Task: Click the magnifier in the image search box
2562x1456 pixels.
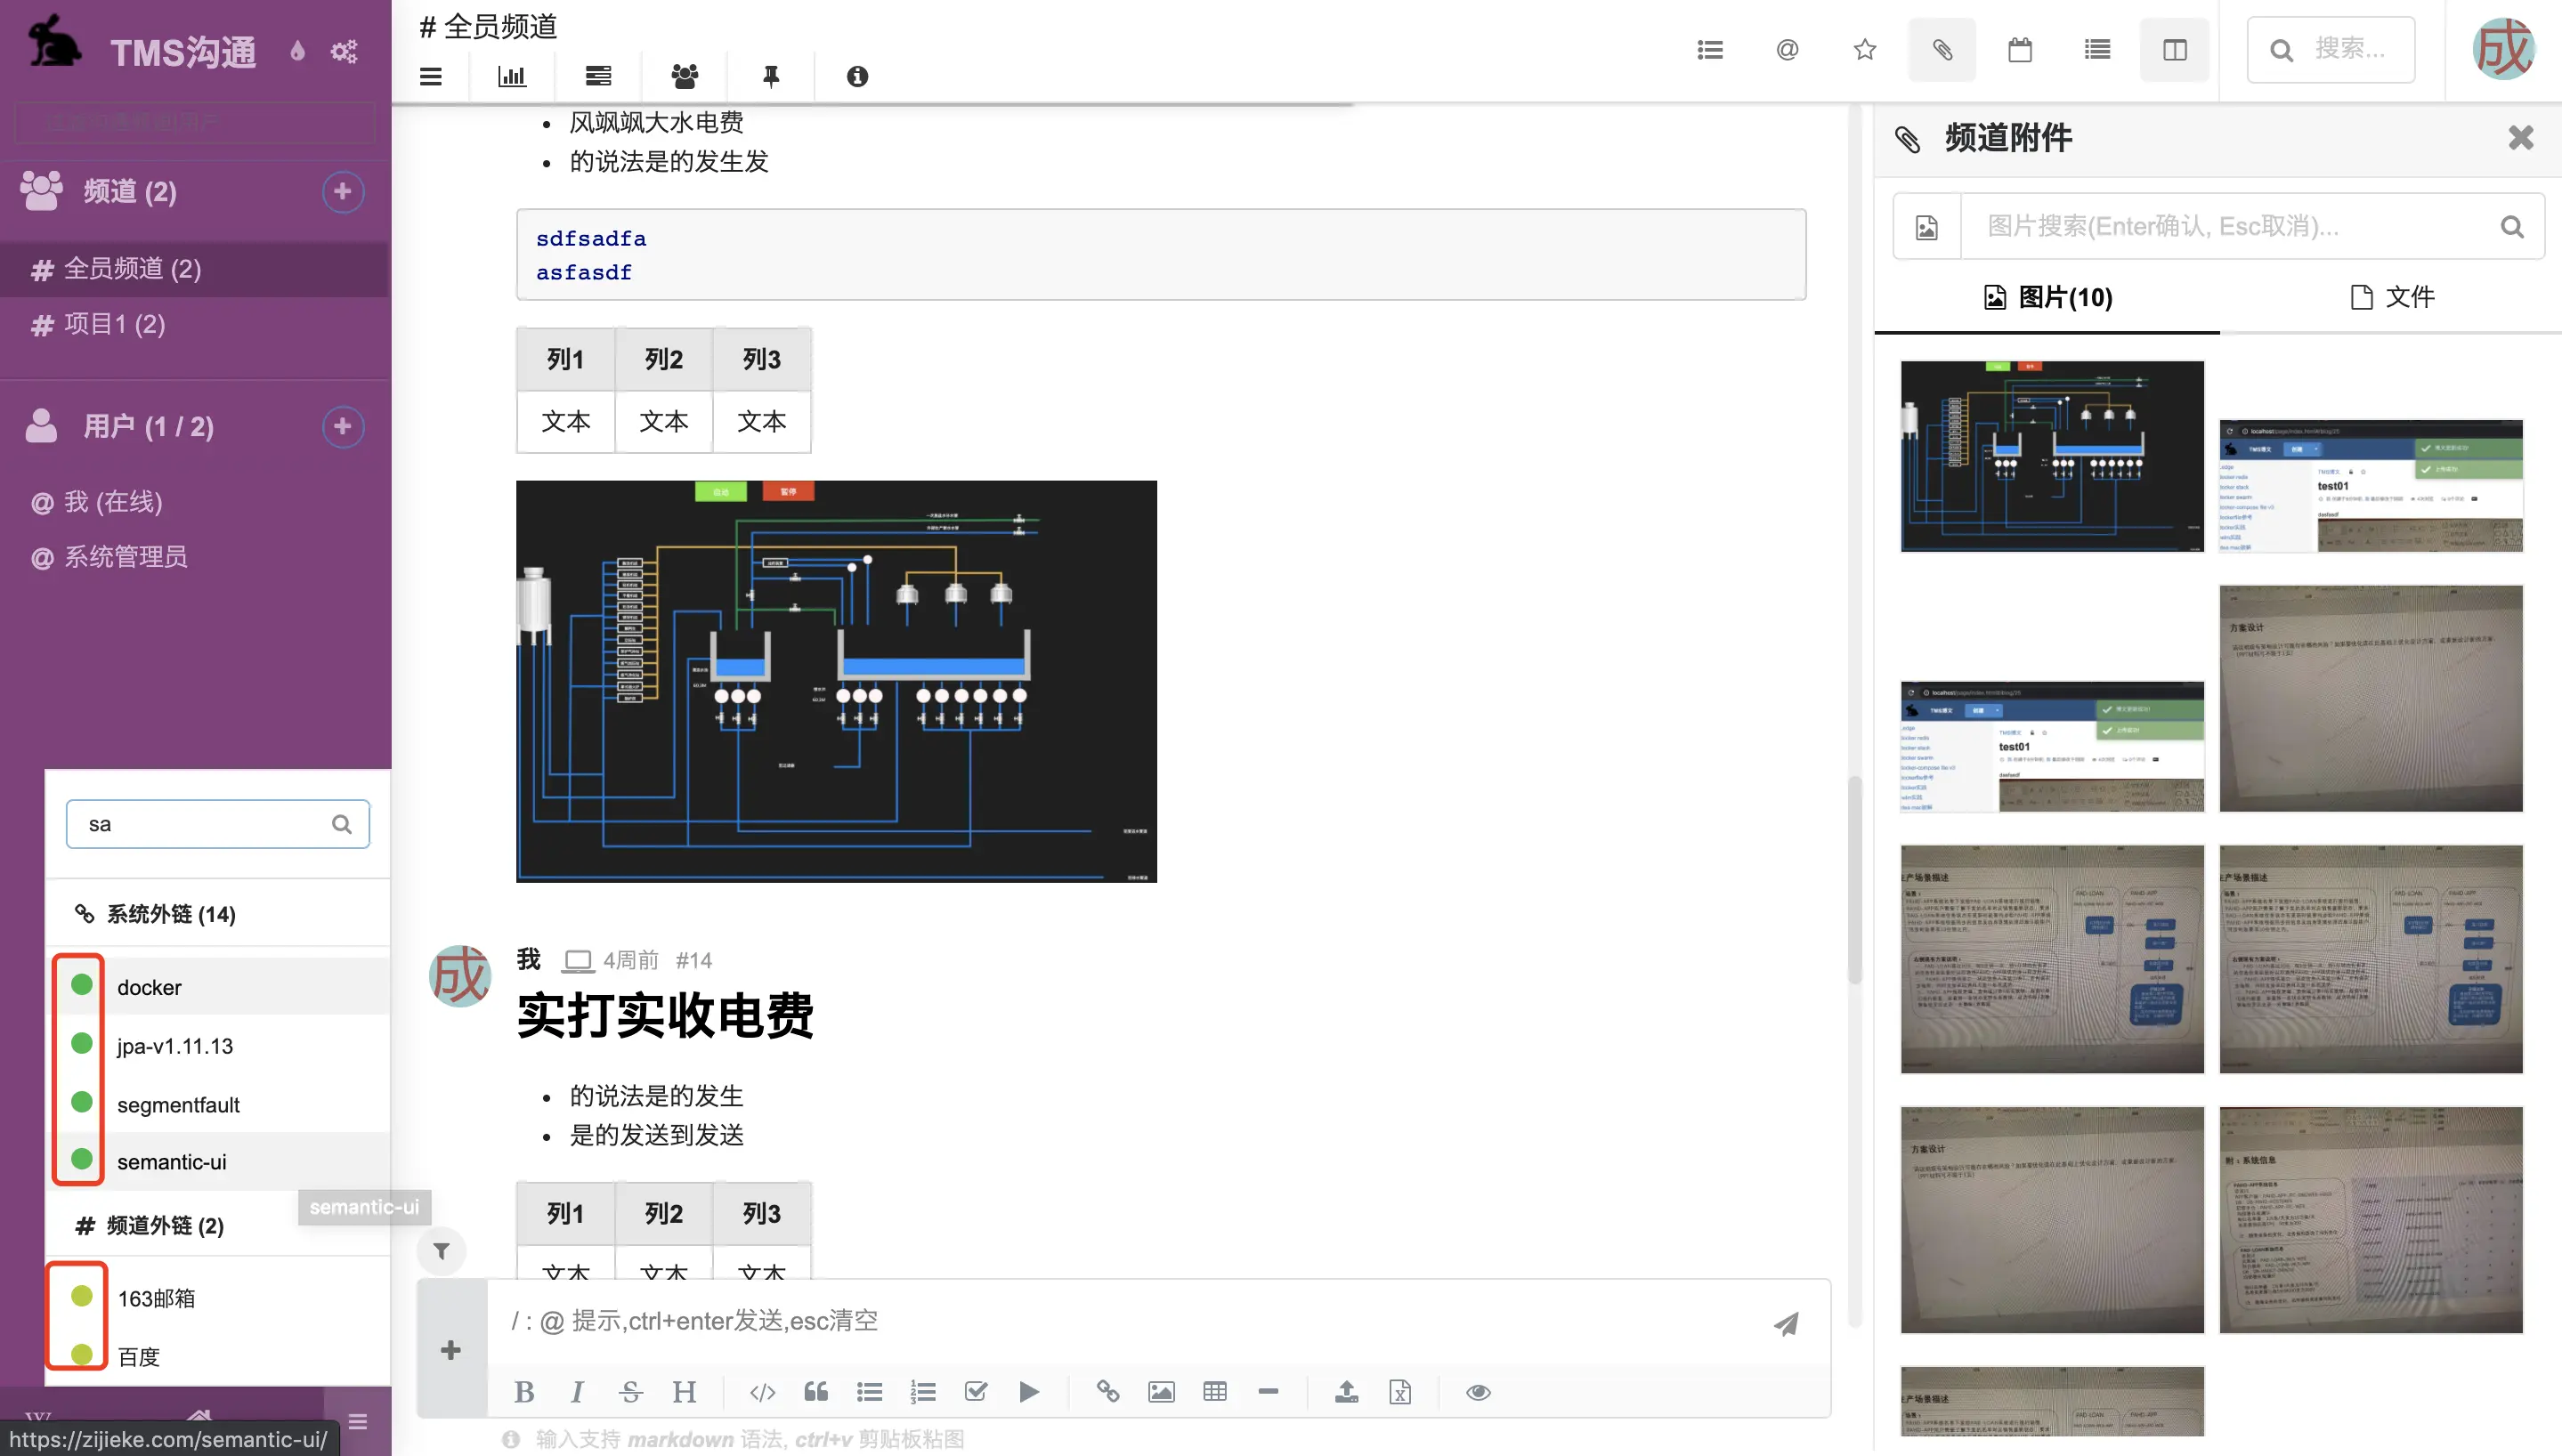Action: point(2511,227)
